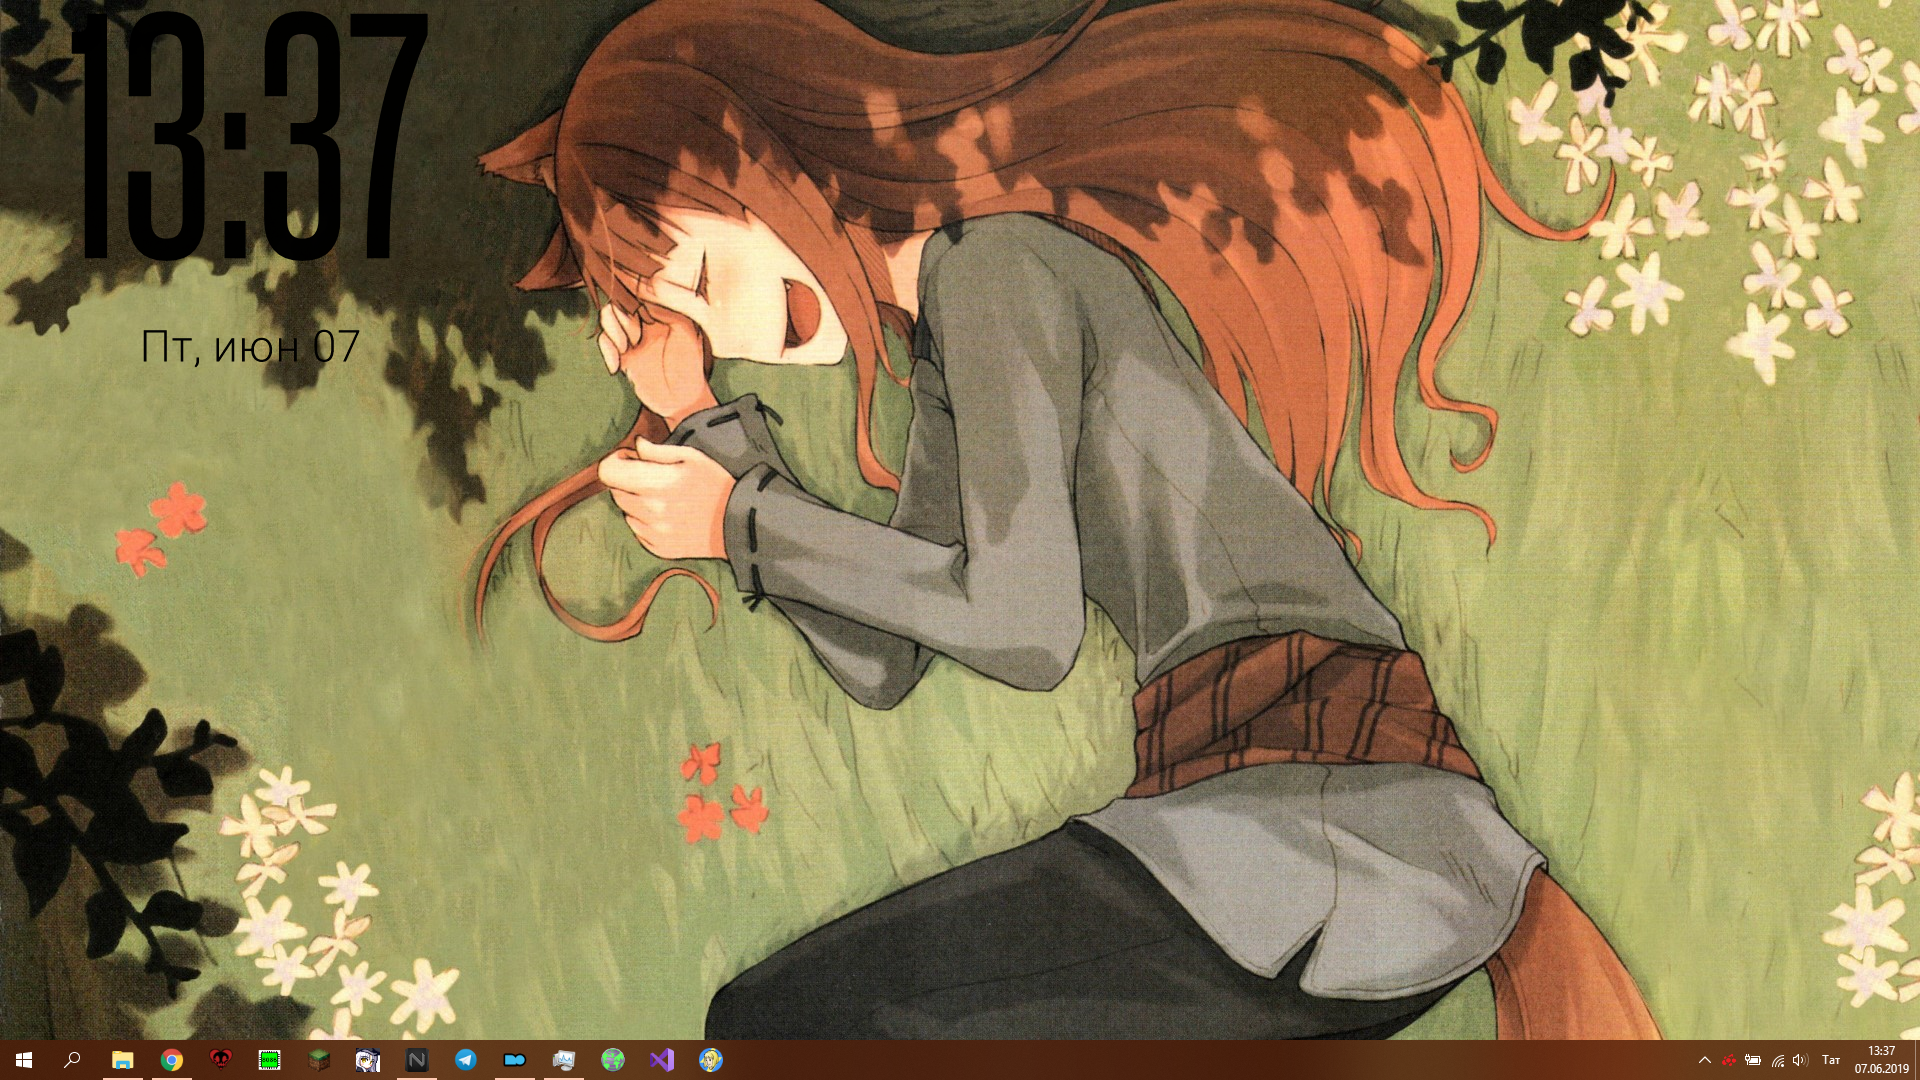The height and width of the screenshot is (1080, 1920).
Task: Open the monitor graph utility icon
Action: pyautogui.click(x=564, y=1060)
